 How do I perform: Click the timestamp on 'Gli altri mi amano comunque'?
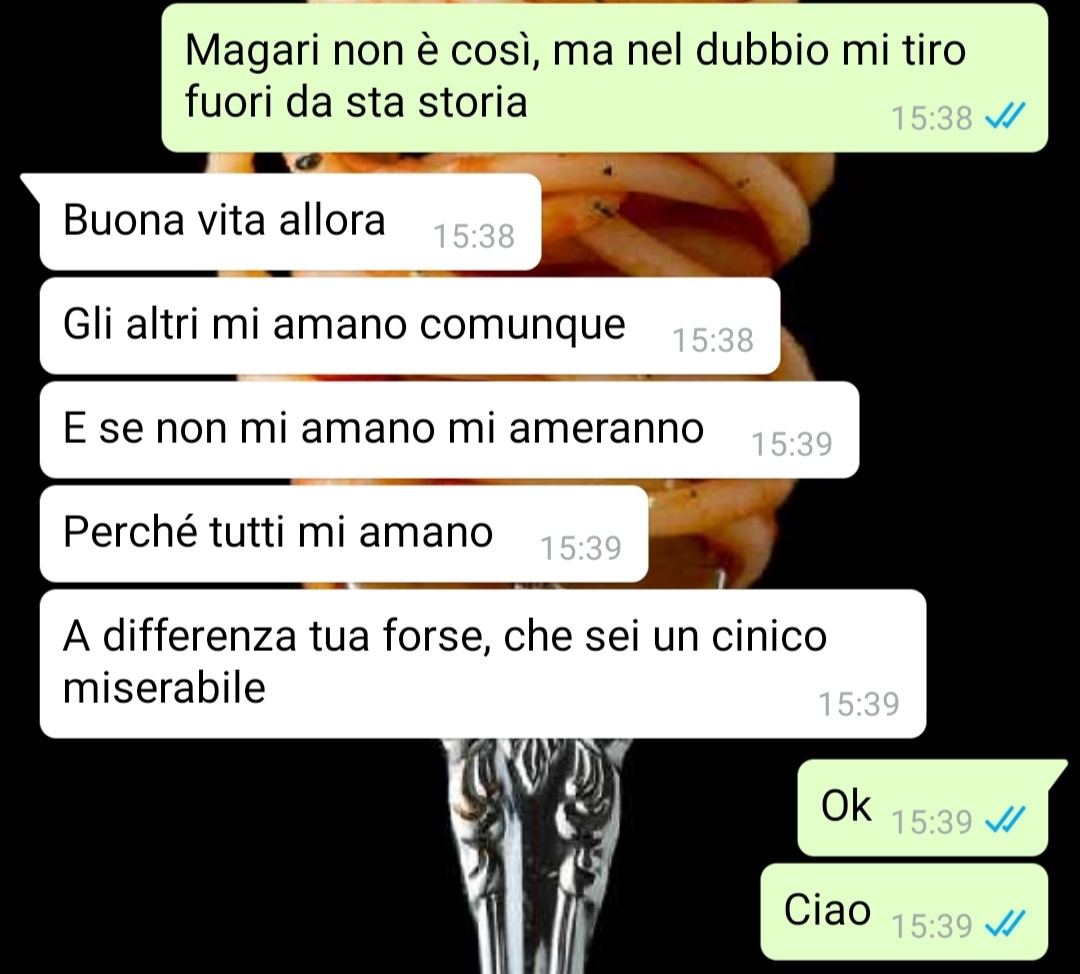pyautogui.click(x=713, y=341)
